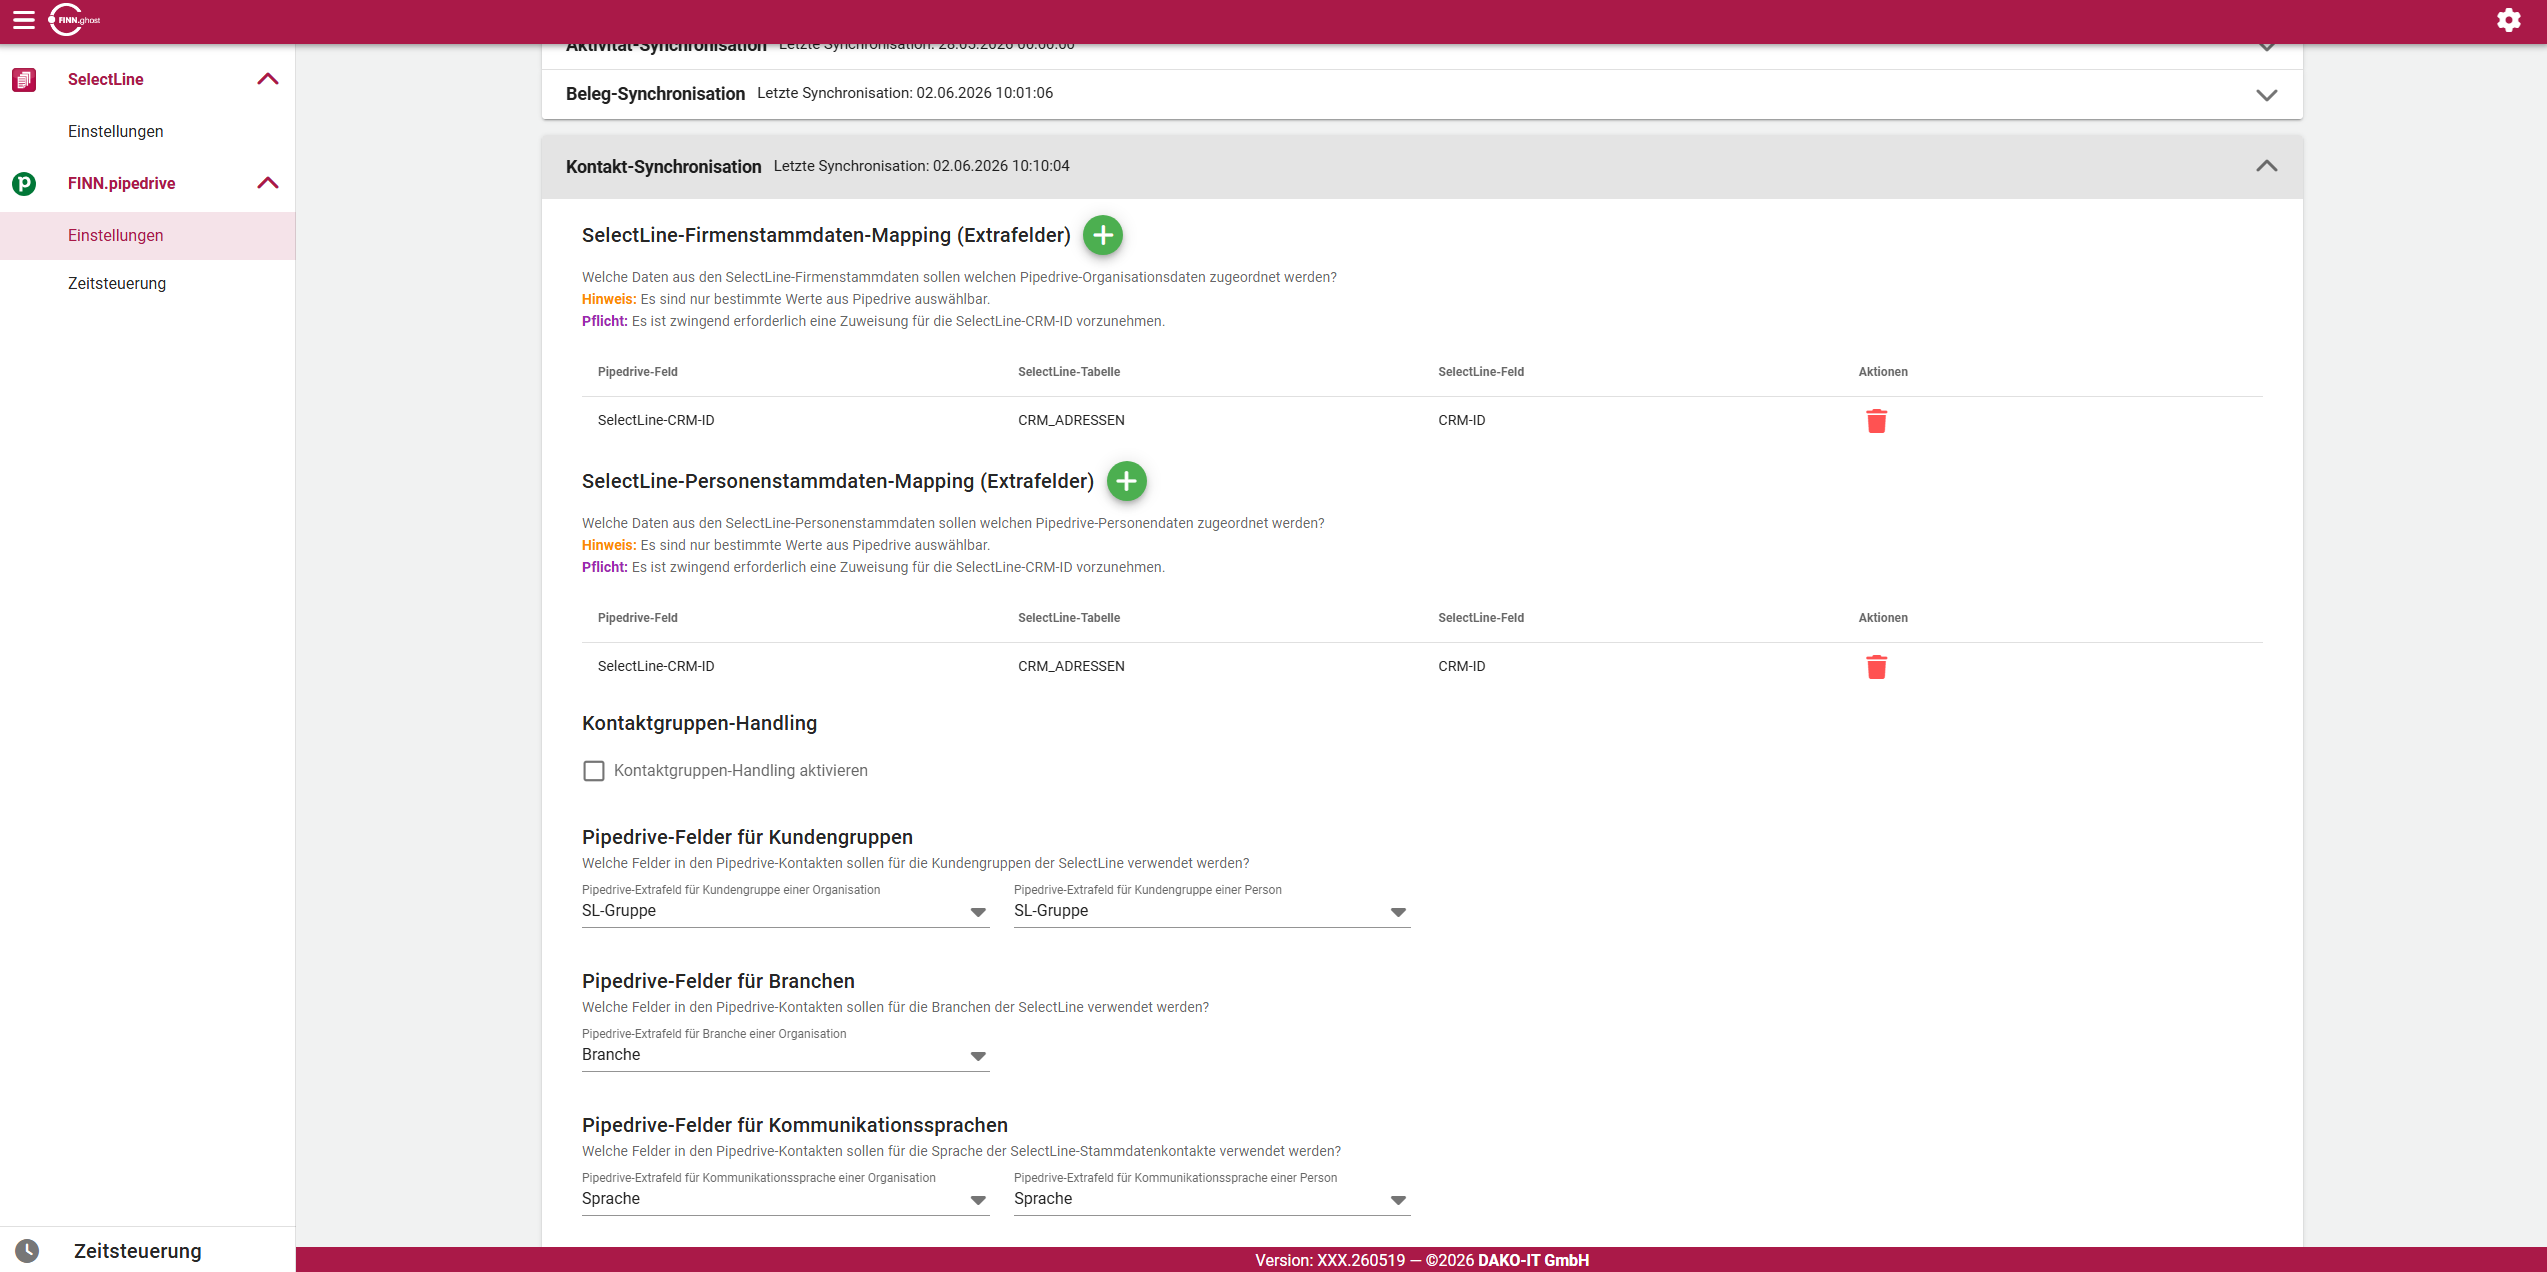The height and width of the screenshot is (1272, 2547).
Task: Click the FINN.ghost logo
Action: click(75, 20)
